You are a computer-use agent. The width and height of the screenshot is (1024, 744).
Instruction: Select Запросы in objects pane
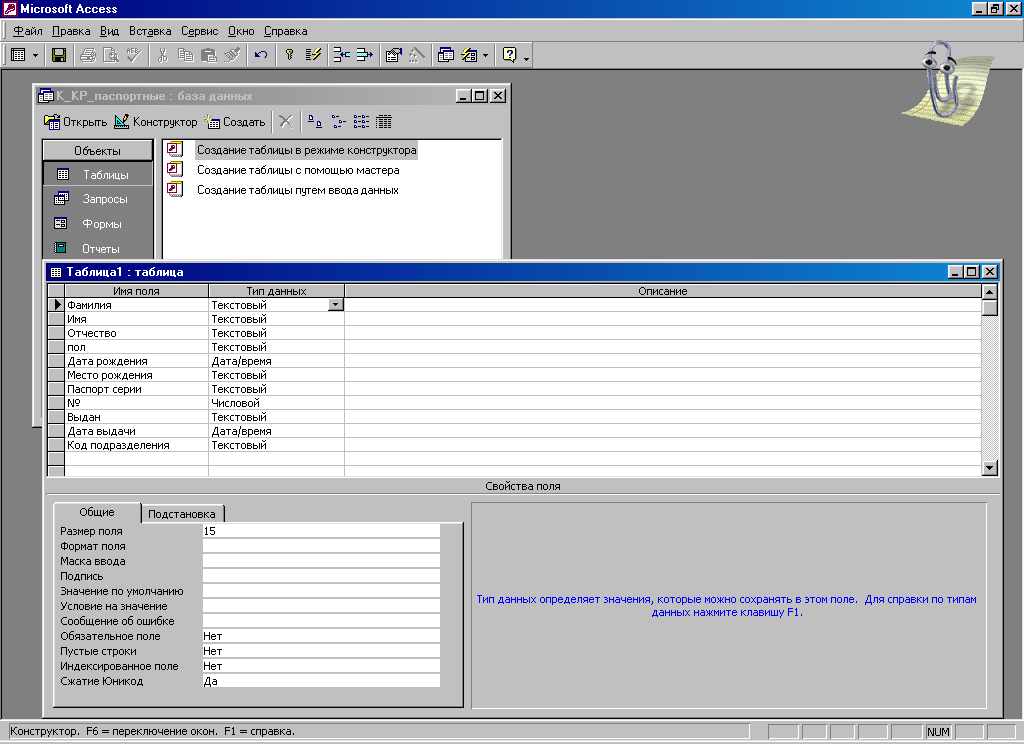coord(98,199)
